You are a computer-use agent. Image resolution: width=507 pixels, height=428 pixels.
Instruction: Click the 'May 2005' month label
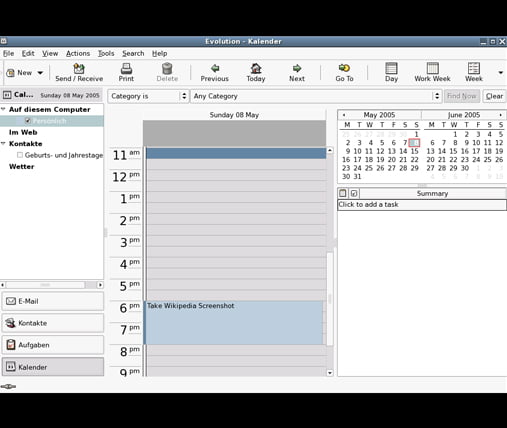click(379, 115)
